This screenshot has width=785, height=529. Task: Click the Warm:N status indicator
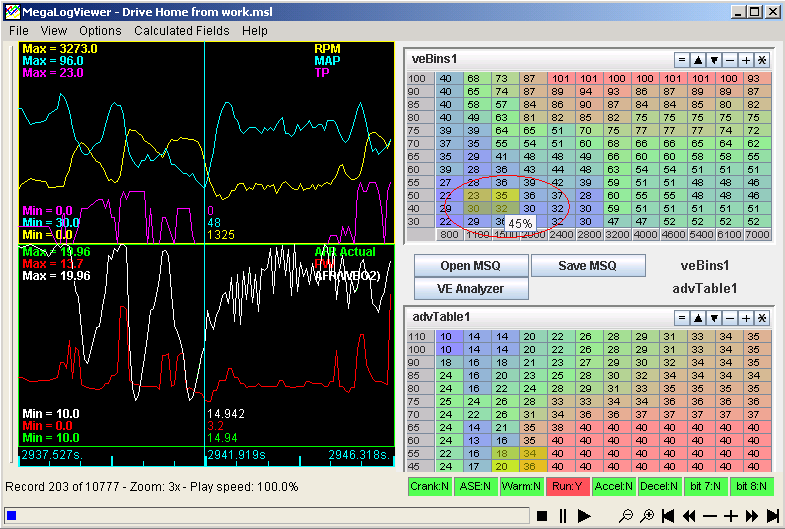[521, 486]
